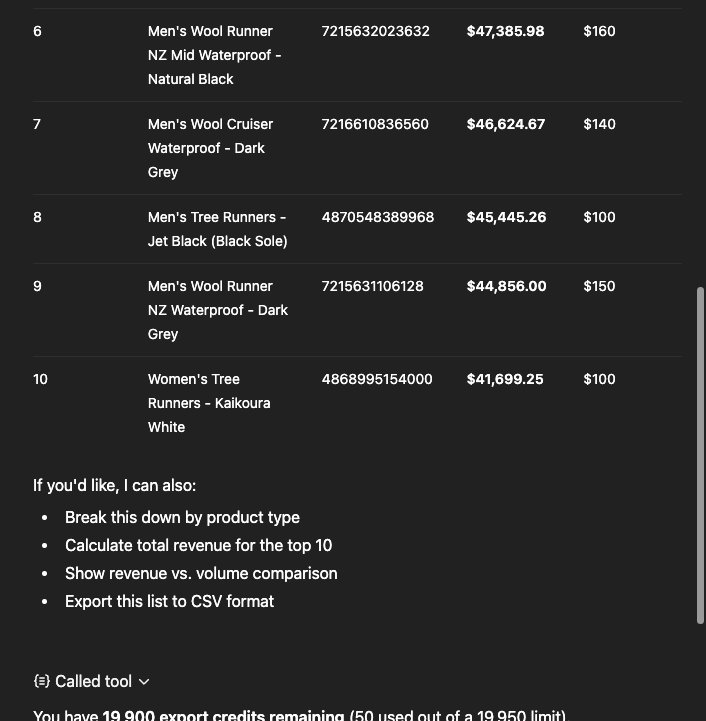Select revenue value $47,385.98

point(505,31)
